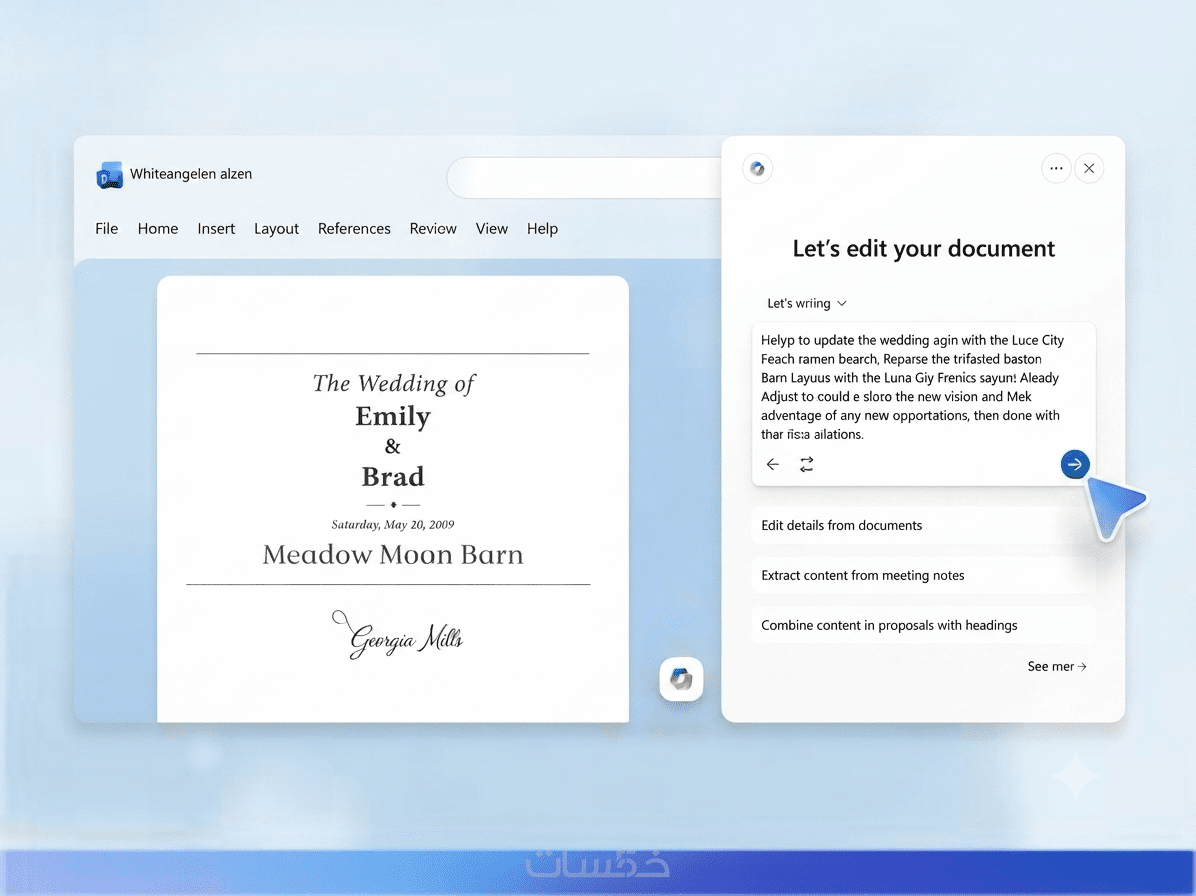Click the floating Copilot button beside the document
This screenshot has width=1196, height=896.
(681, 679)
